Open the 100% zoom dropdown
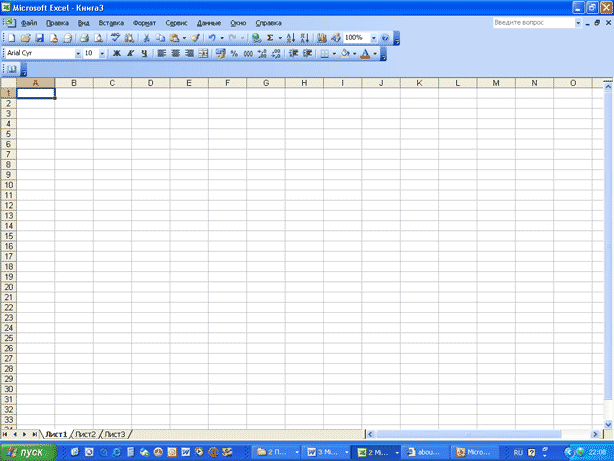This screenshot has width=614, height=461. click(374, 38)
